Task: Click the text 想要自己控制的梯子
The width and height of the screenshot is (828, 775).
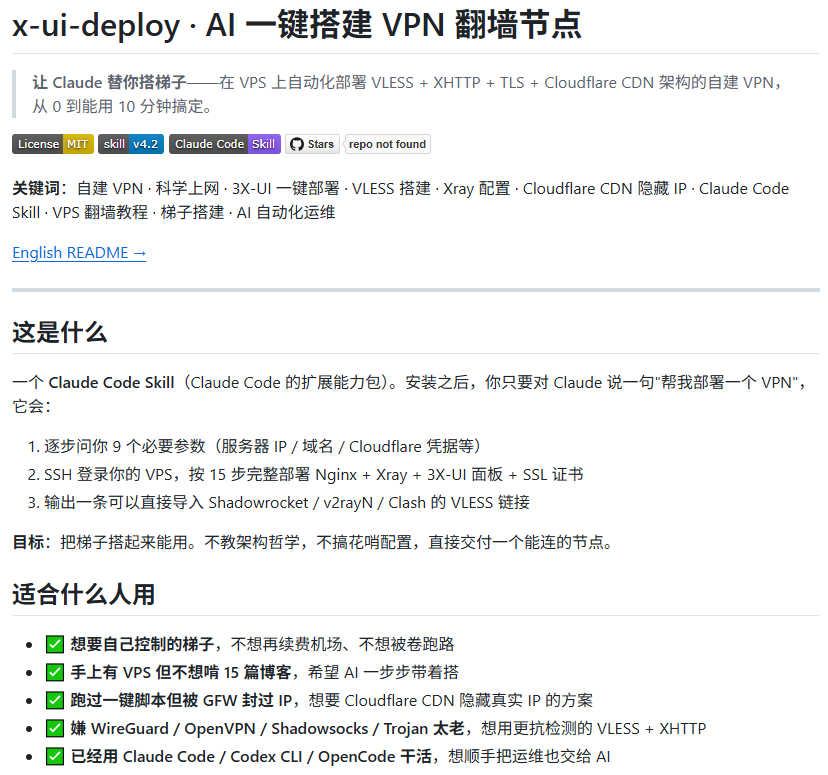Action: 142,644
